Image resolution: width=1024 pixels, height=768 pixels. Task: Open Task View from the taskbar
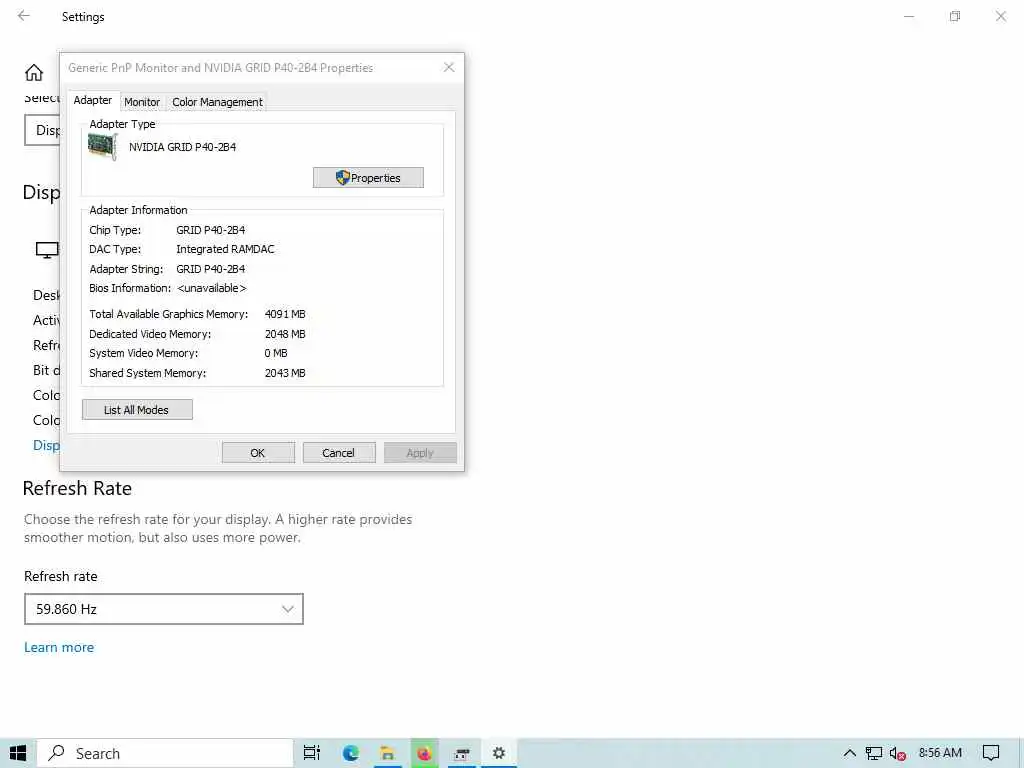click(x=312, y=753)
